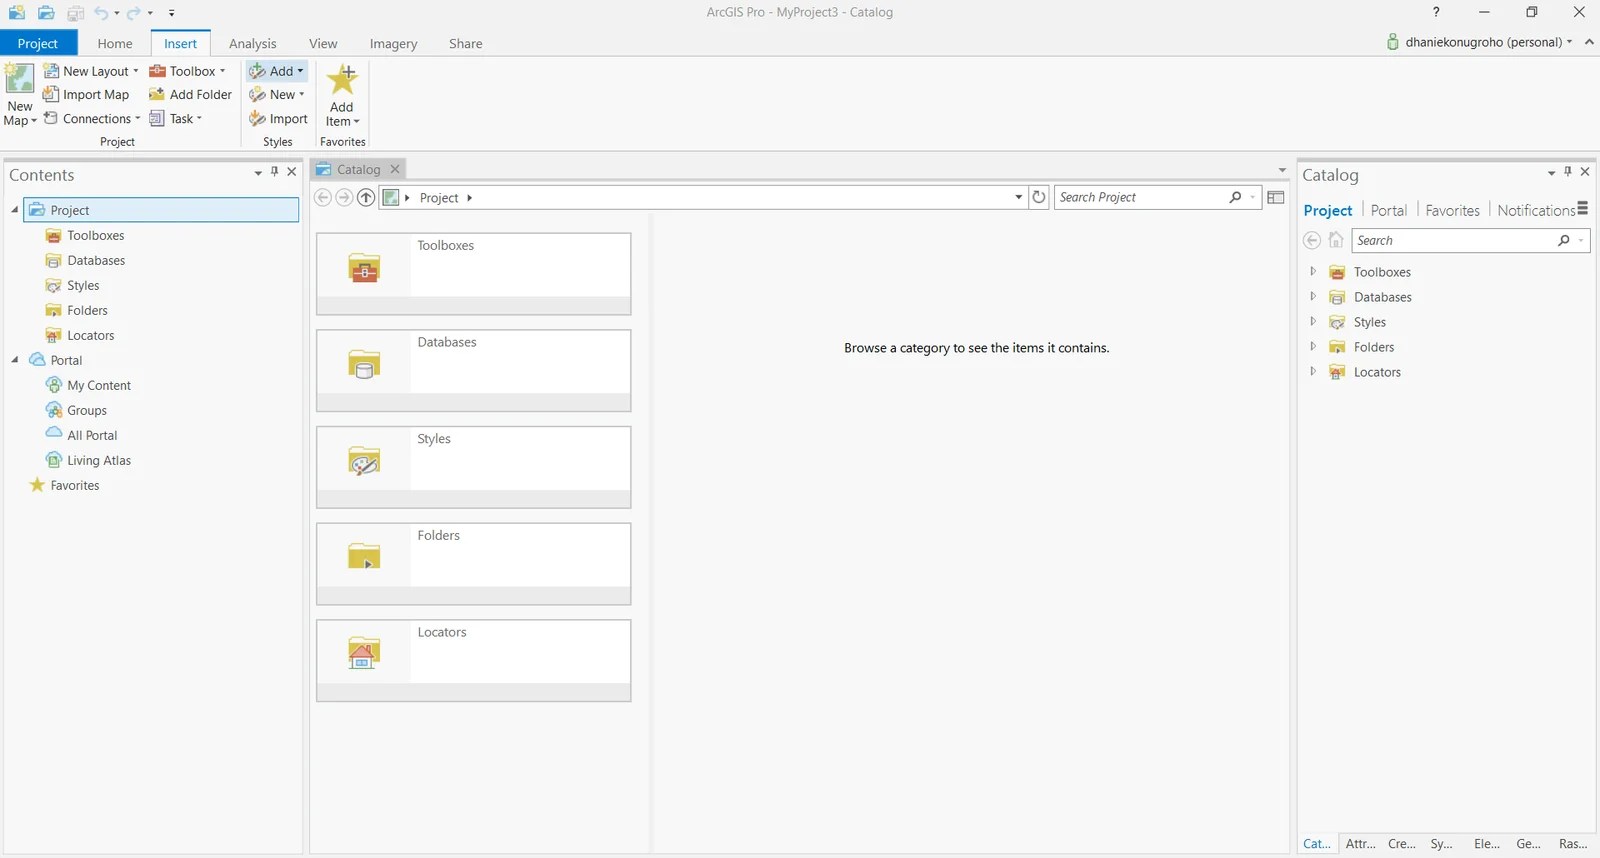The height and width of the screenshot is (858, 1600).
Task: Collapse the Portal node in the Contents pane
Action: (x=15, y=360)
